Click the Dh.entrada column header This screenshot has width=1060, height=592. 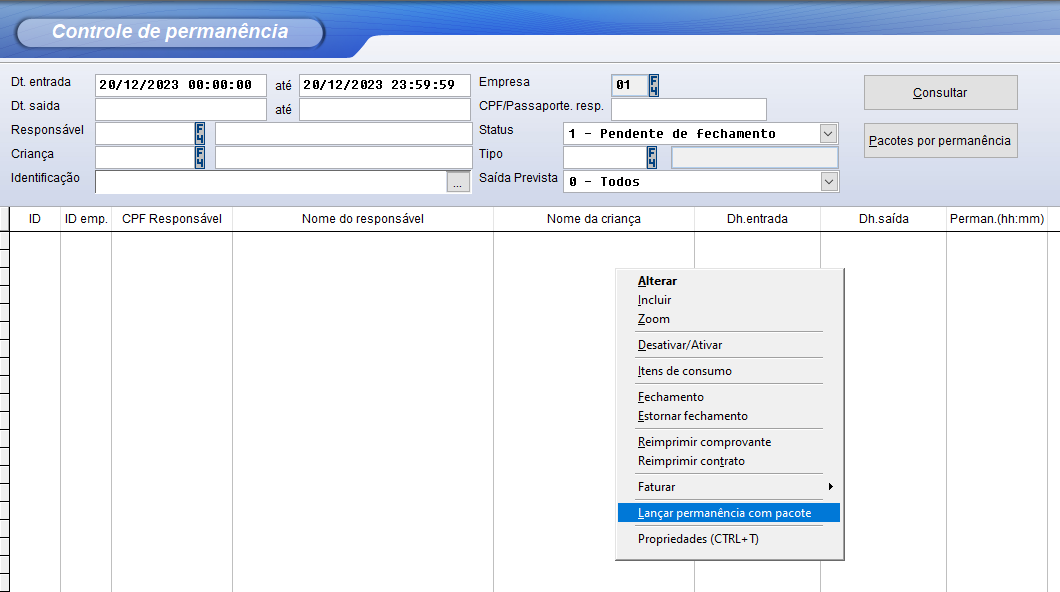pos(757,219)
